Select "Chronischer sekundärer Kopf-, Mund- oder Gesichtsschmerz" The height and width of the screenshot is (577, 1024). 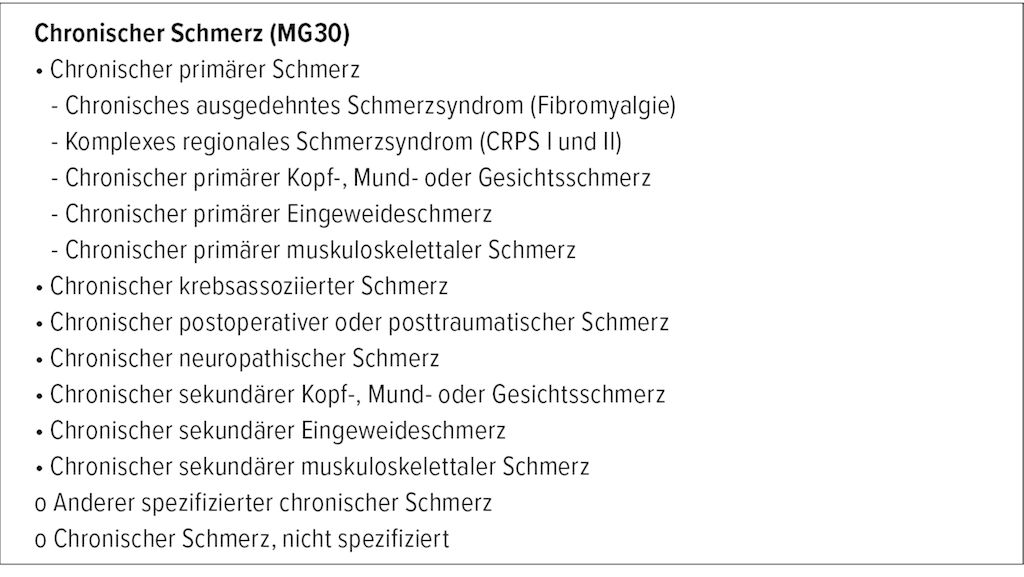(x=357, y=394)
